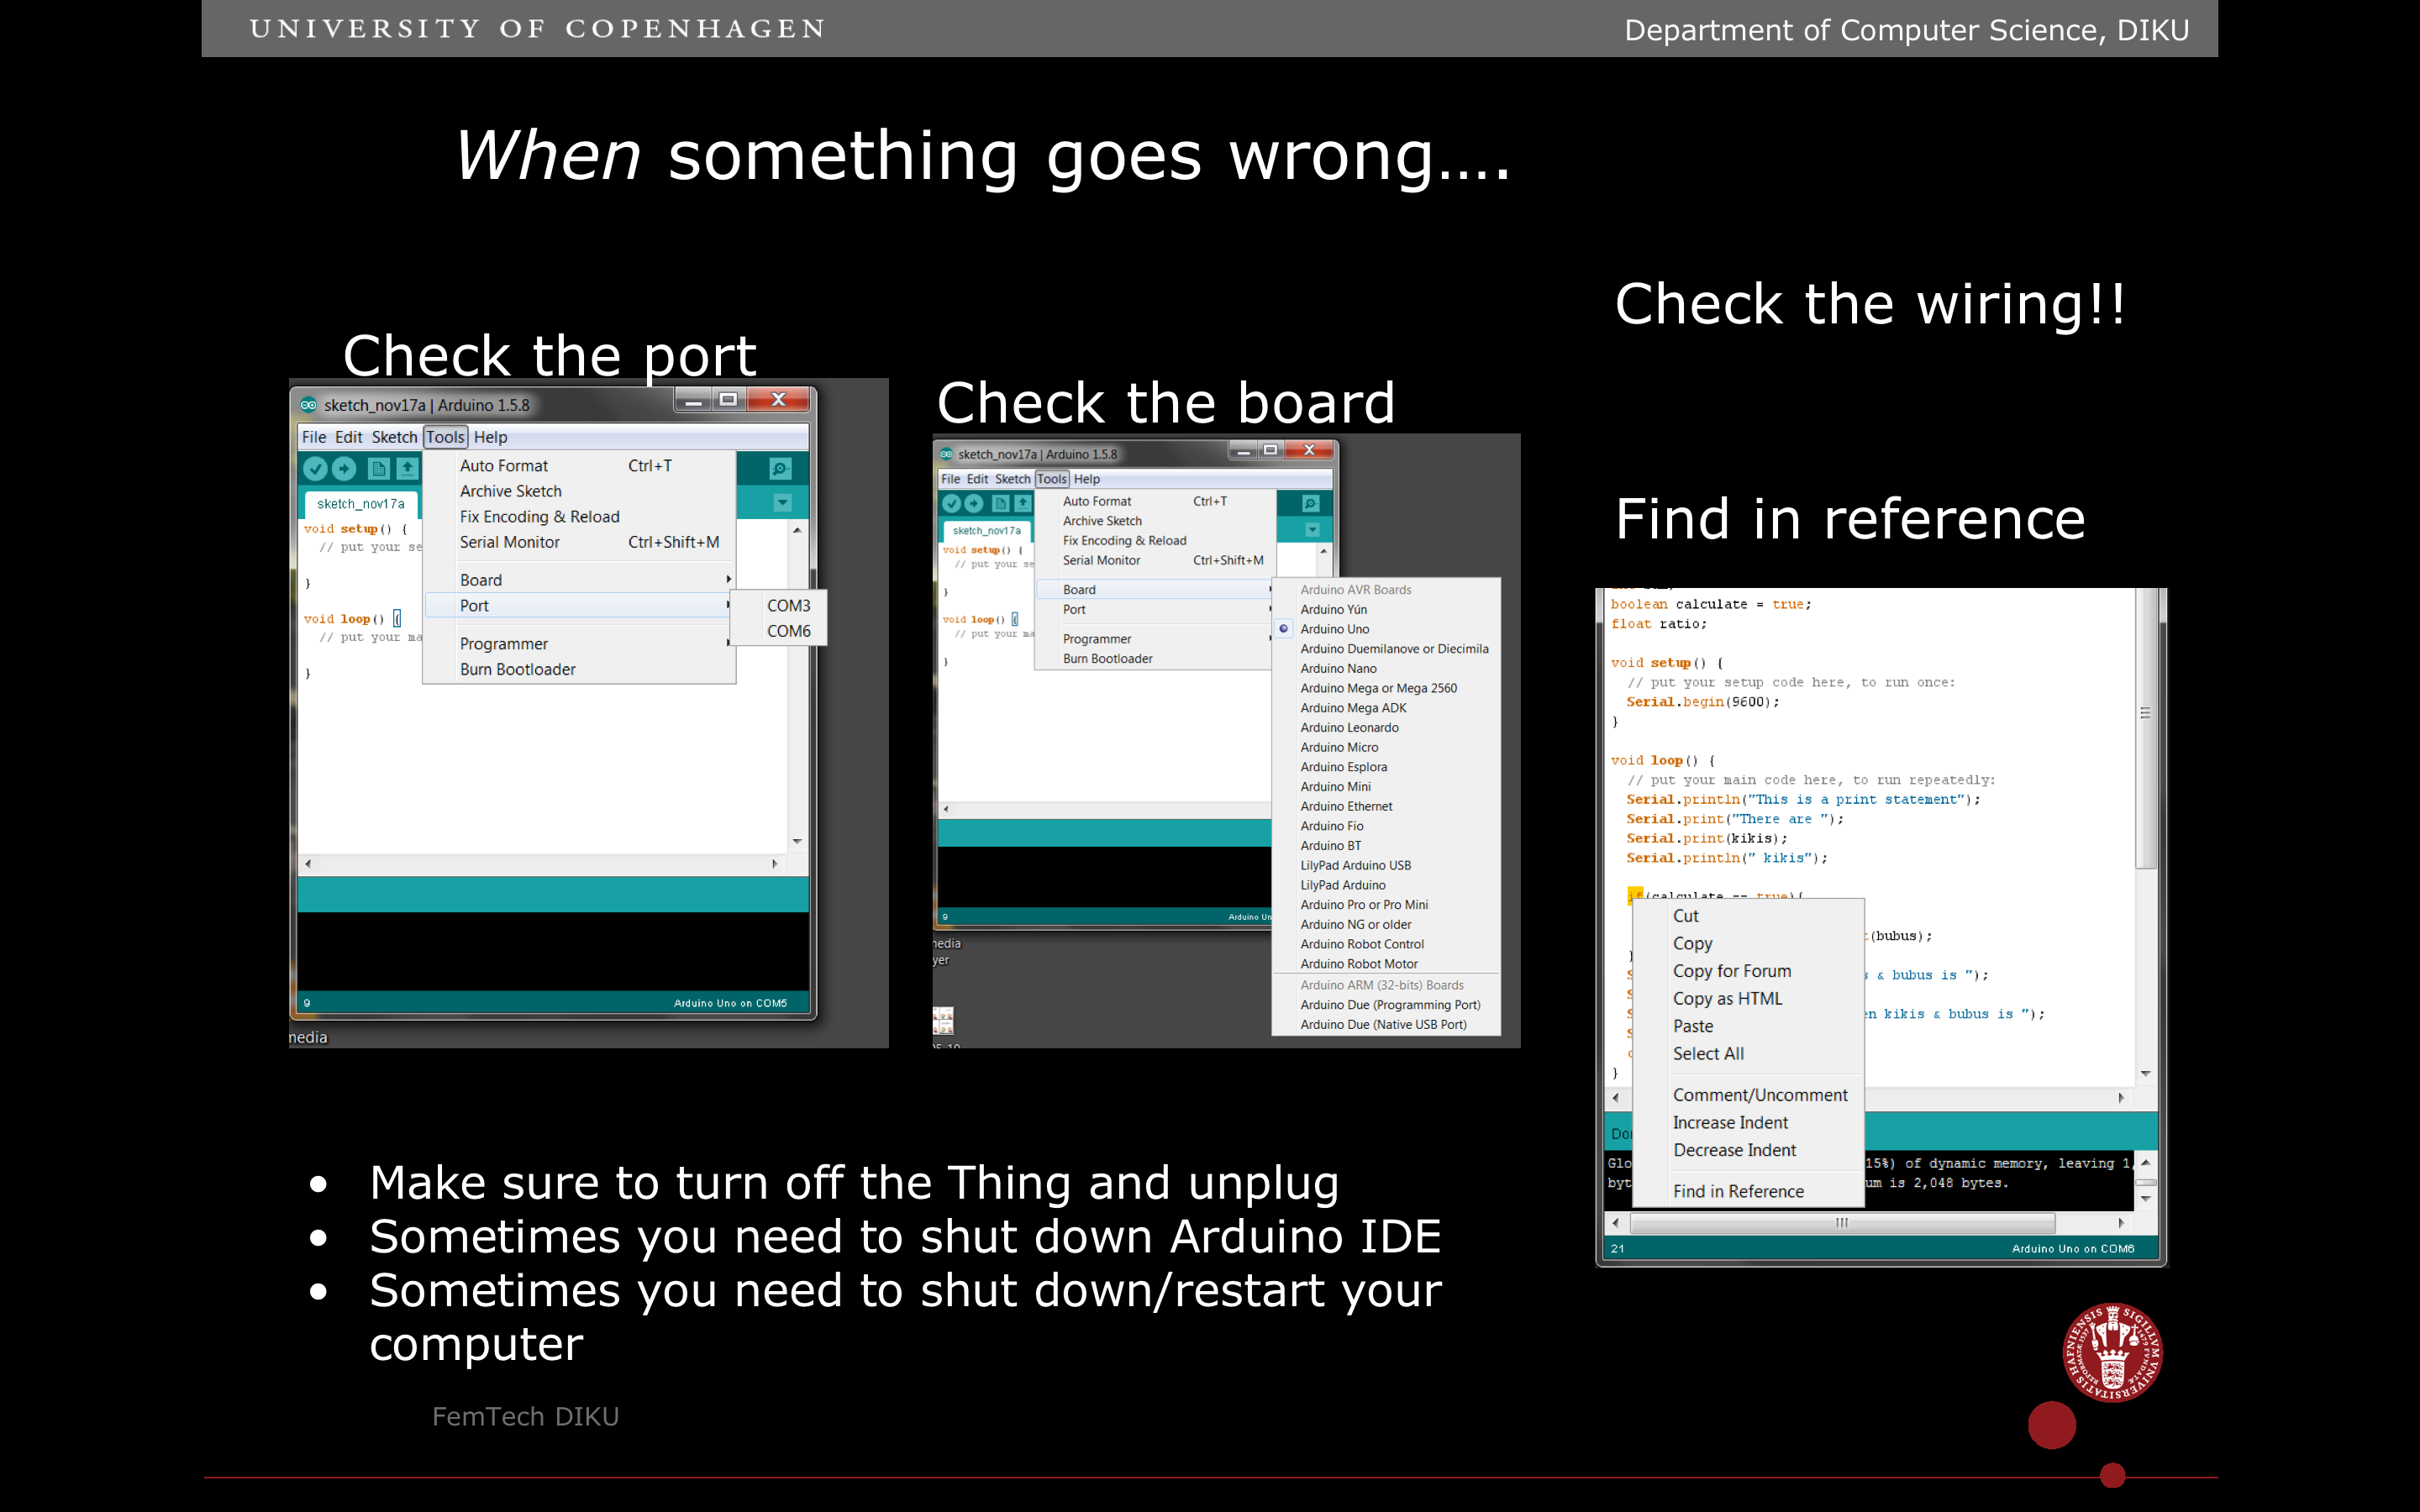This screenshot has height=1512, width=2420.
Task: Click horizontal scrollbar thumb in reference window console
Action: (x=1842, y=1223)
